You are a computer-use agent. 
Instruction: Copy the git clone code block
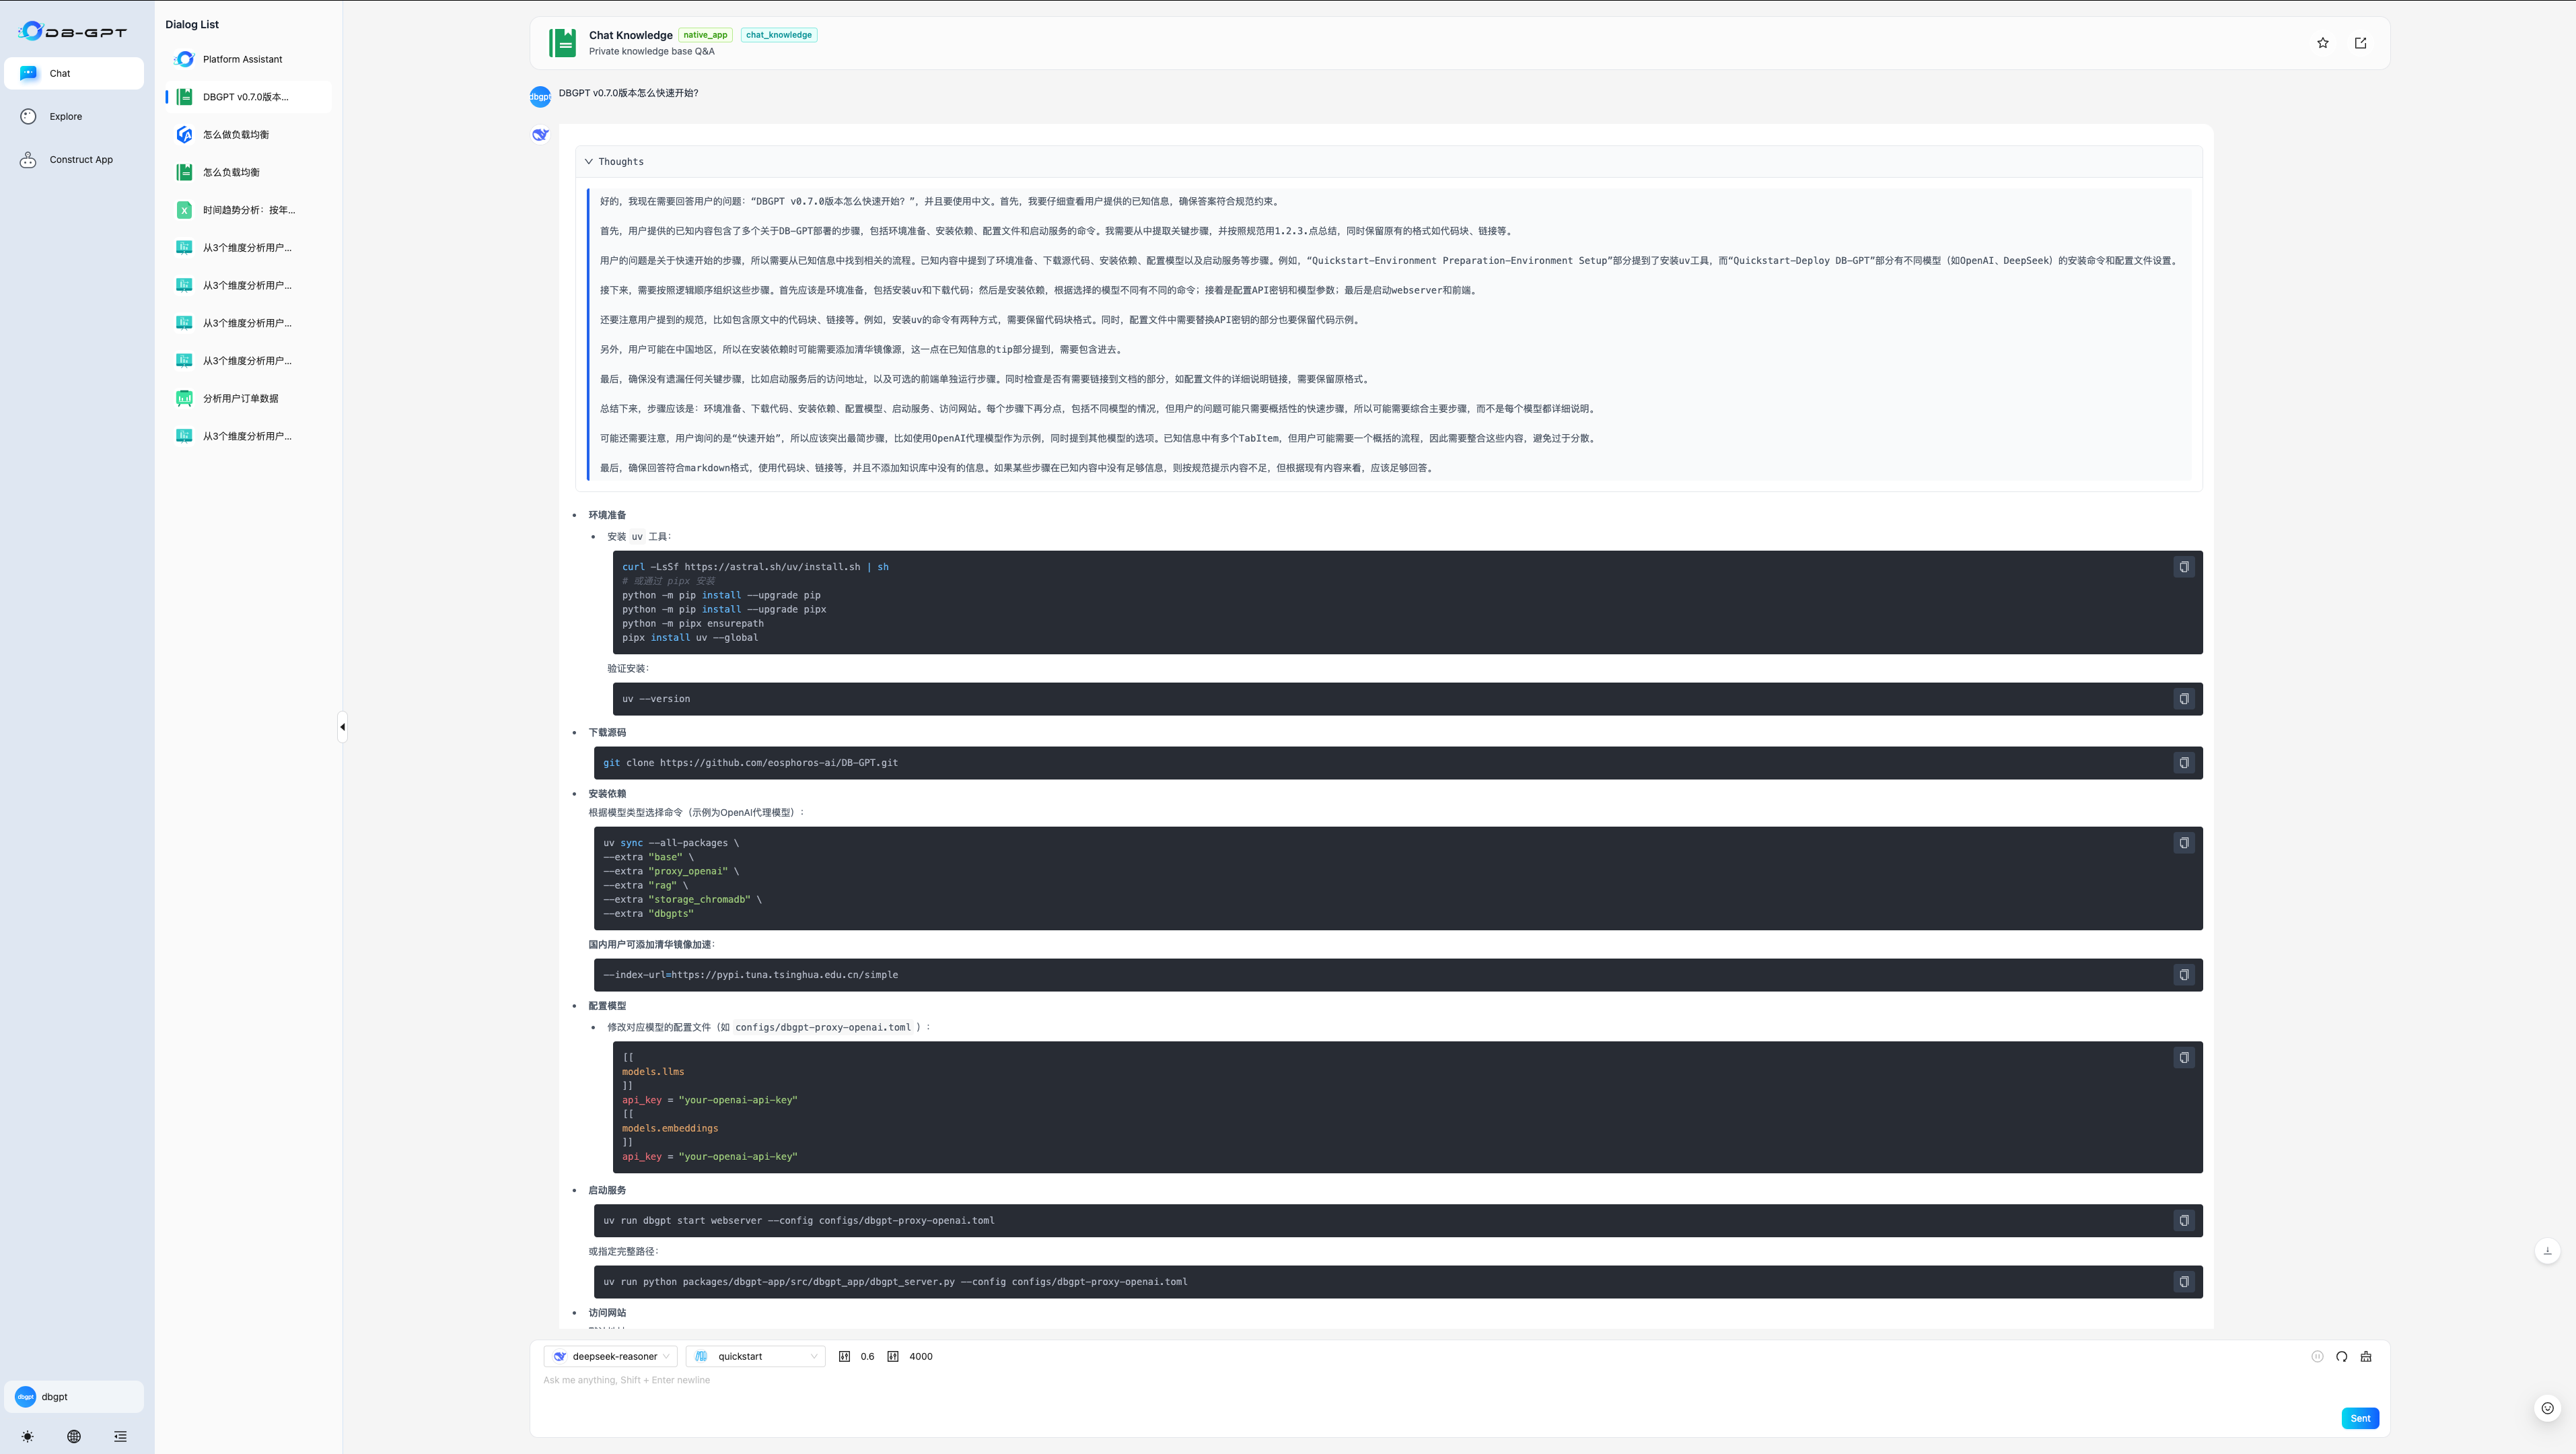[x=2185, y=762]
